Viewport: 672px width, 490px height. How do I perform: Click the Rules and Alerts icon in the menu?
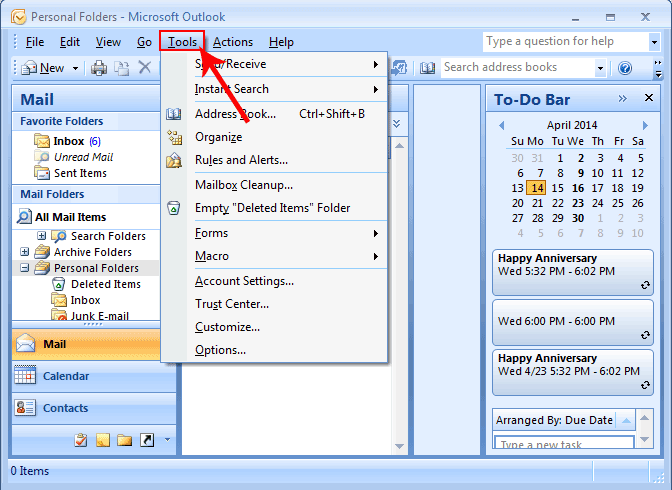pos(174,160)
